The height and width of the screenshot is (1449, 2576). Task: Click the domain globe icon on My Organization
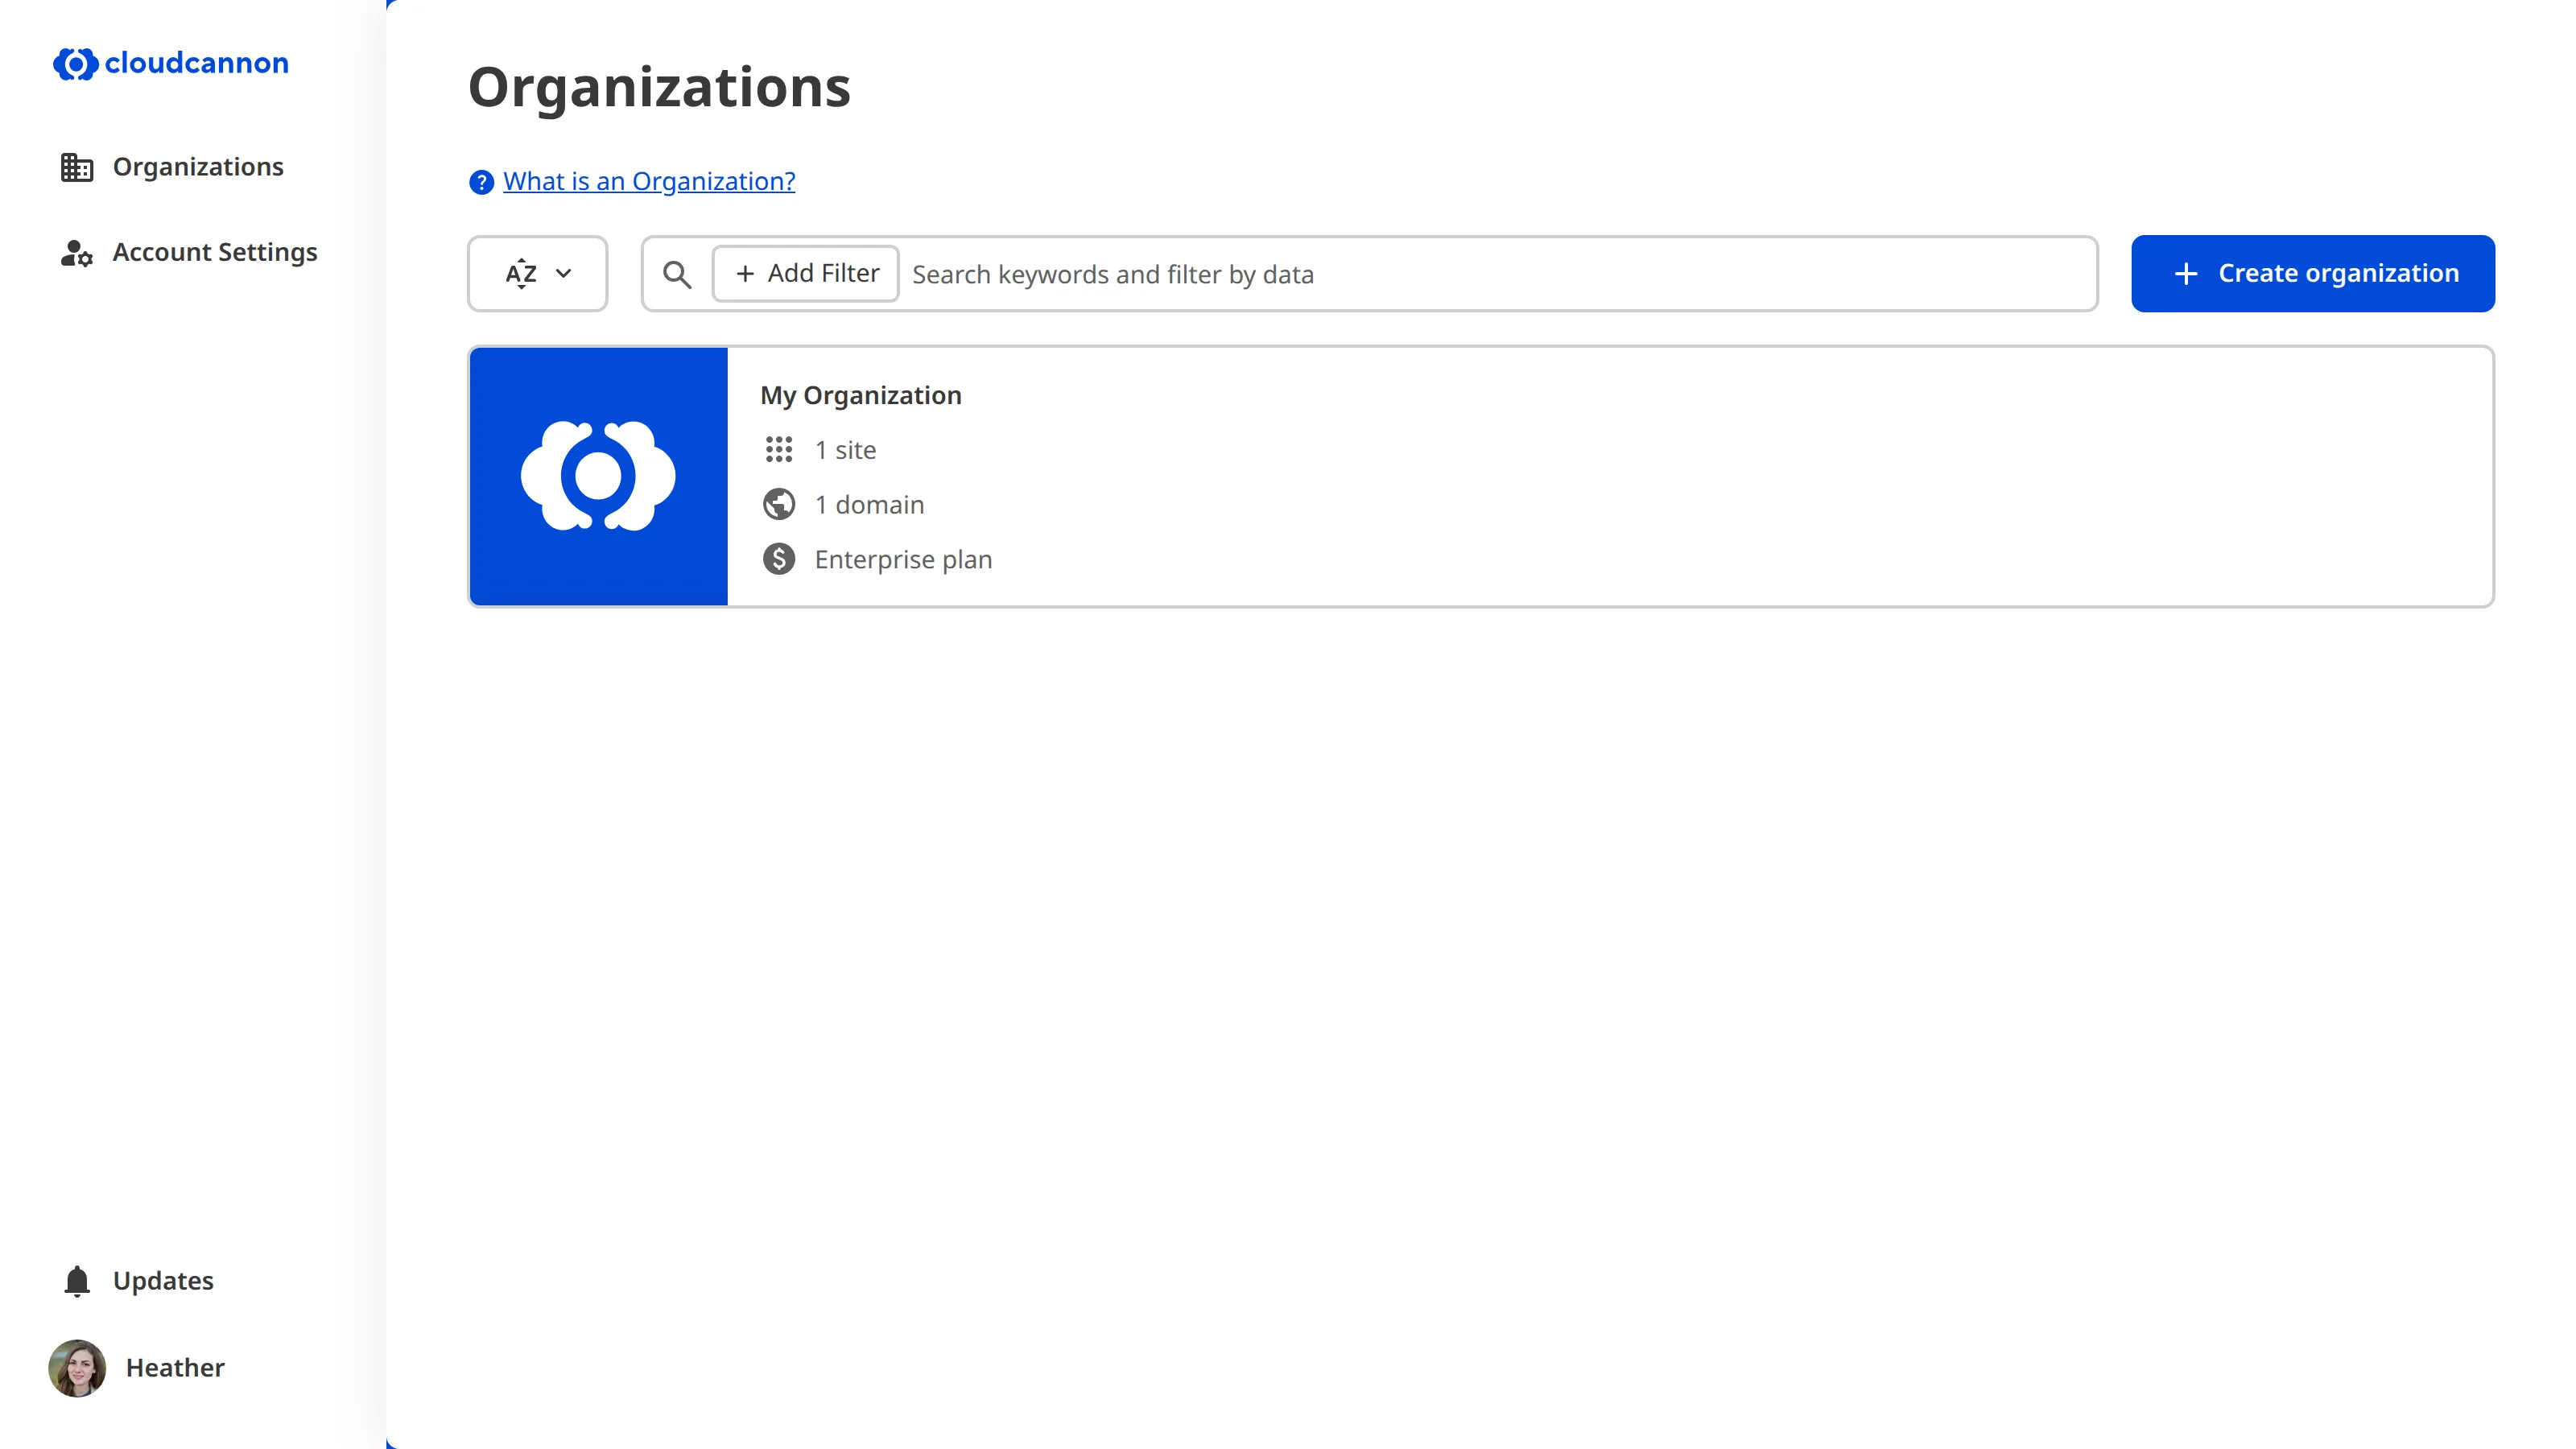coord(780,504)
